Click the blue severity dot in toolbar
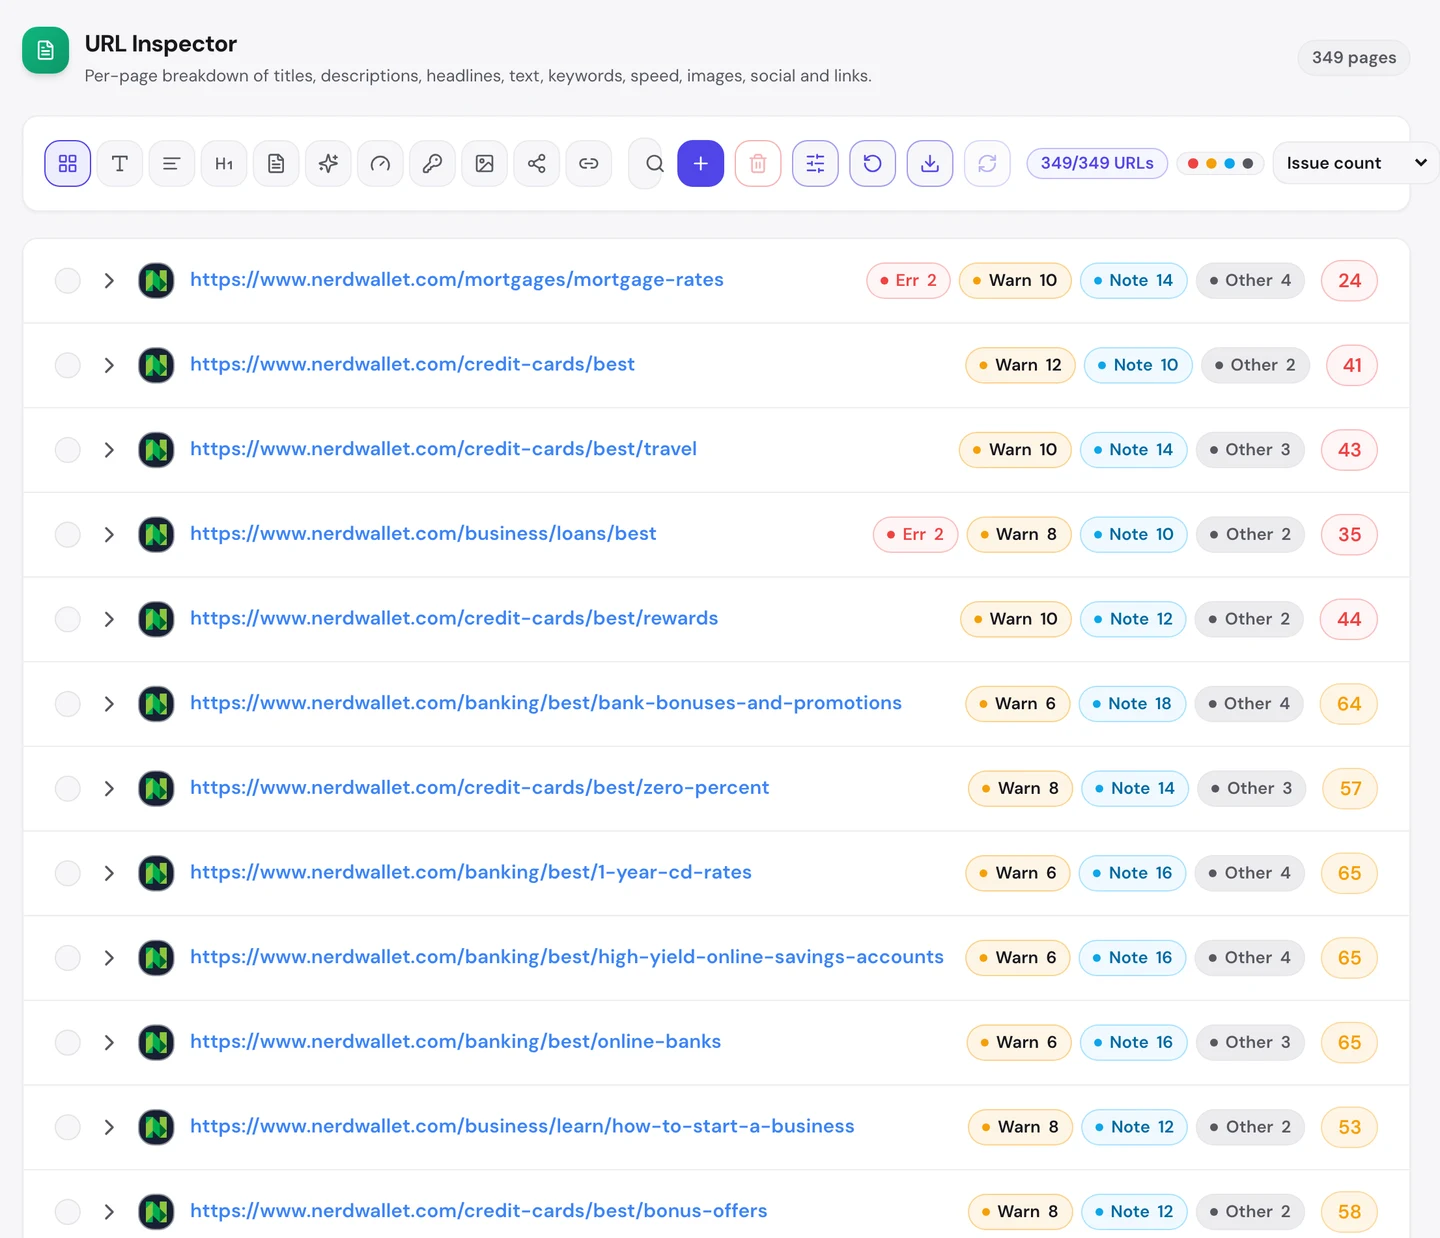The image size is (1440, 1238). click(1229, 164)
